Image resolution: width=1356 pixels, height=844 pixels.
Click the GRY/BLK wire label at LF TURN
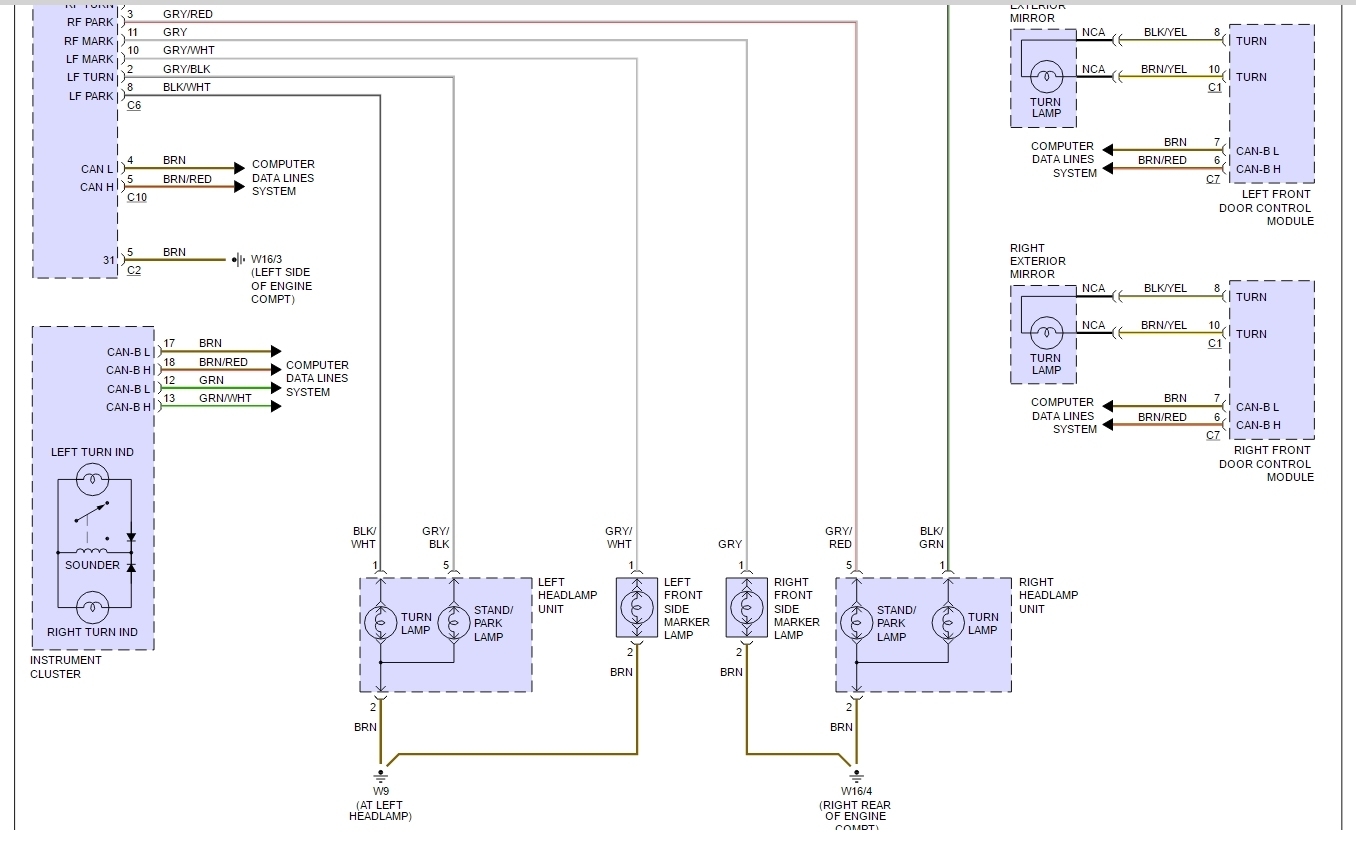[187, 69]
